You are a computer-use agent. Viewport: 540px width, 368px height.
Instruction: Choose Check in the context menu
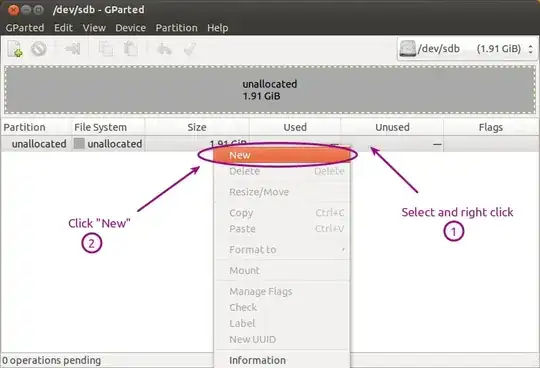(x=282, y=307)
